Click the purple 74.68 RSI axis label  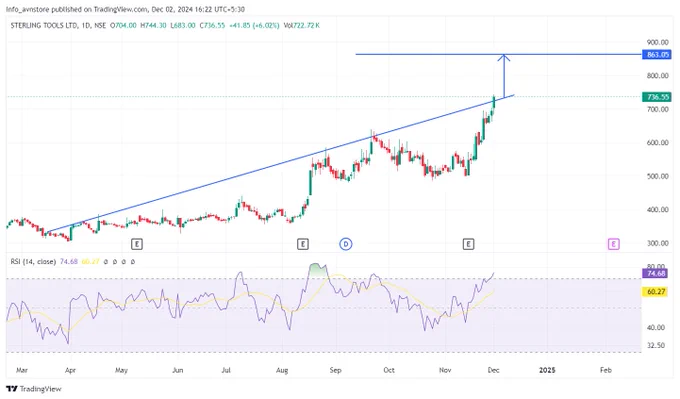(655, 273)
